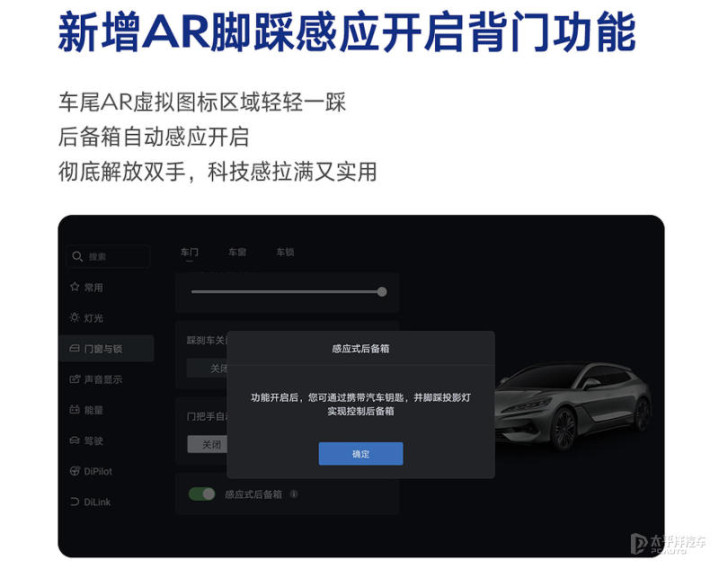
Task: Open 常用 favorites with the star icon
Action: pos(87,287)
